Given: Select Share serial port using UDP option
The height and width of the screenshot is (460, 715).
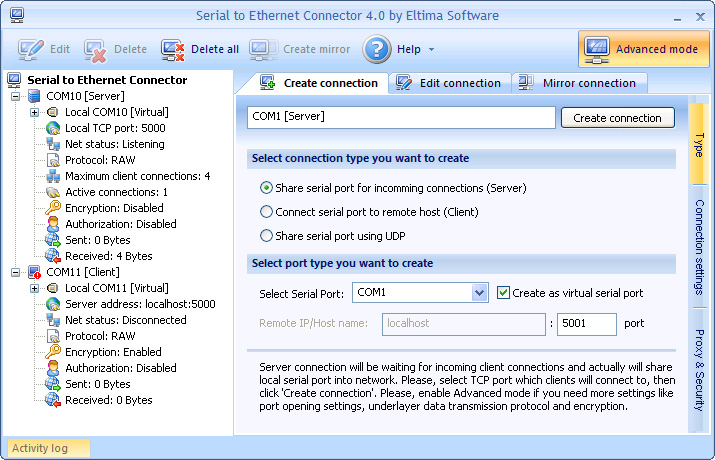Looking at the screenshot, I should (x=266, y=236).
